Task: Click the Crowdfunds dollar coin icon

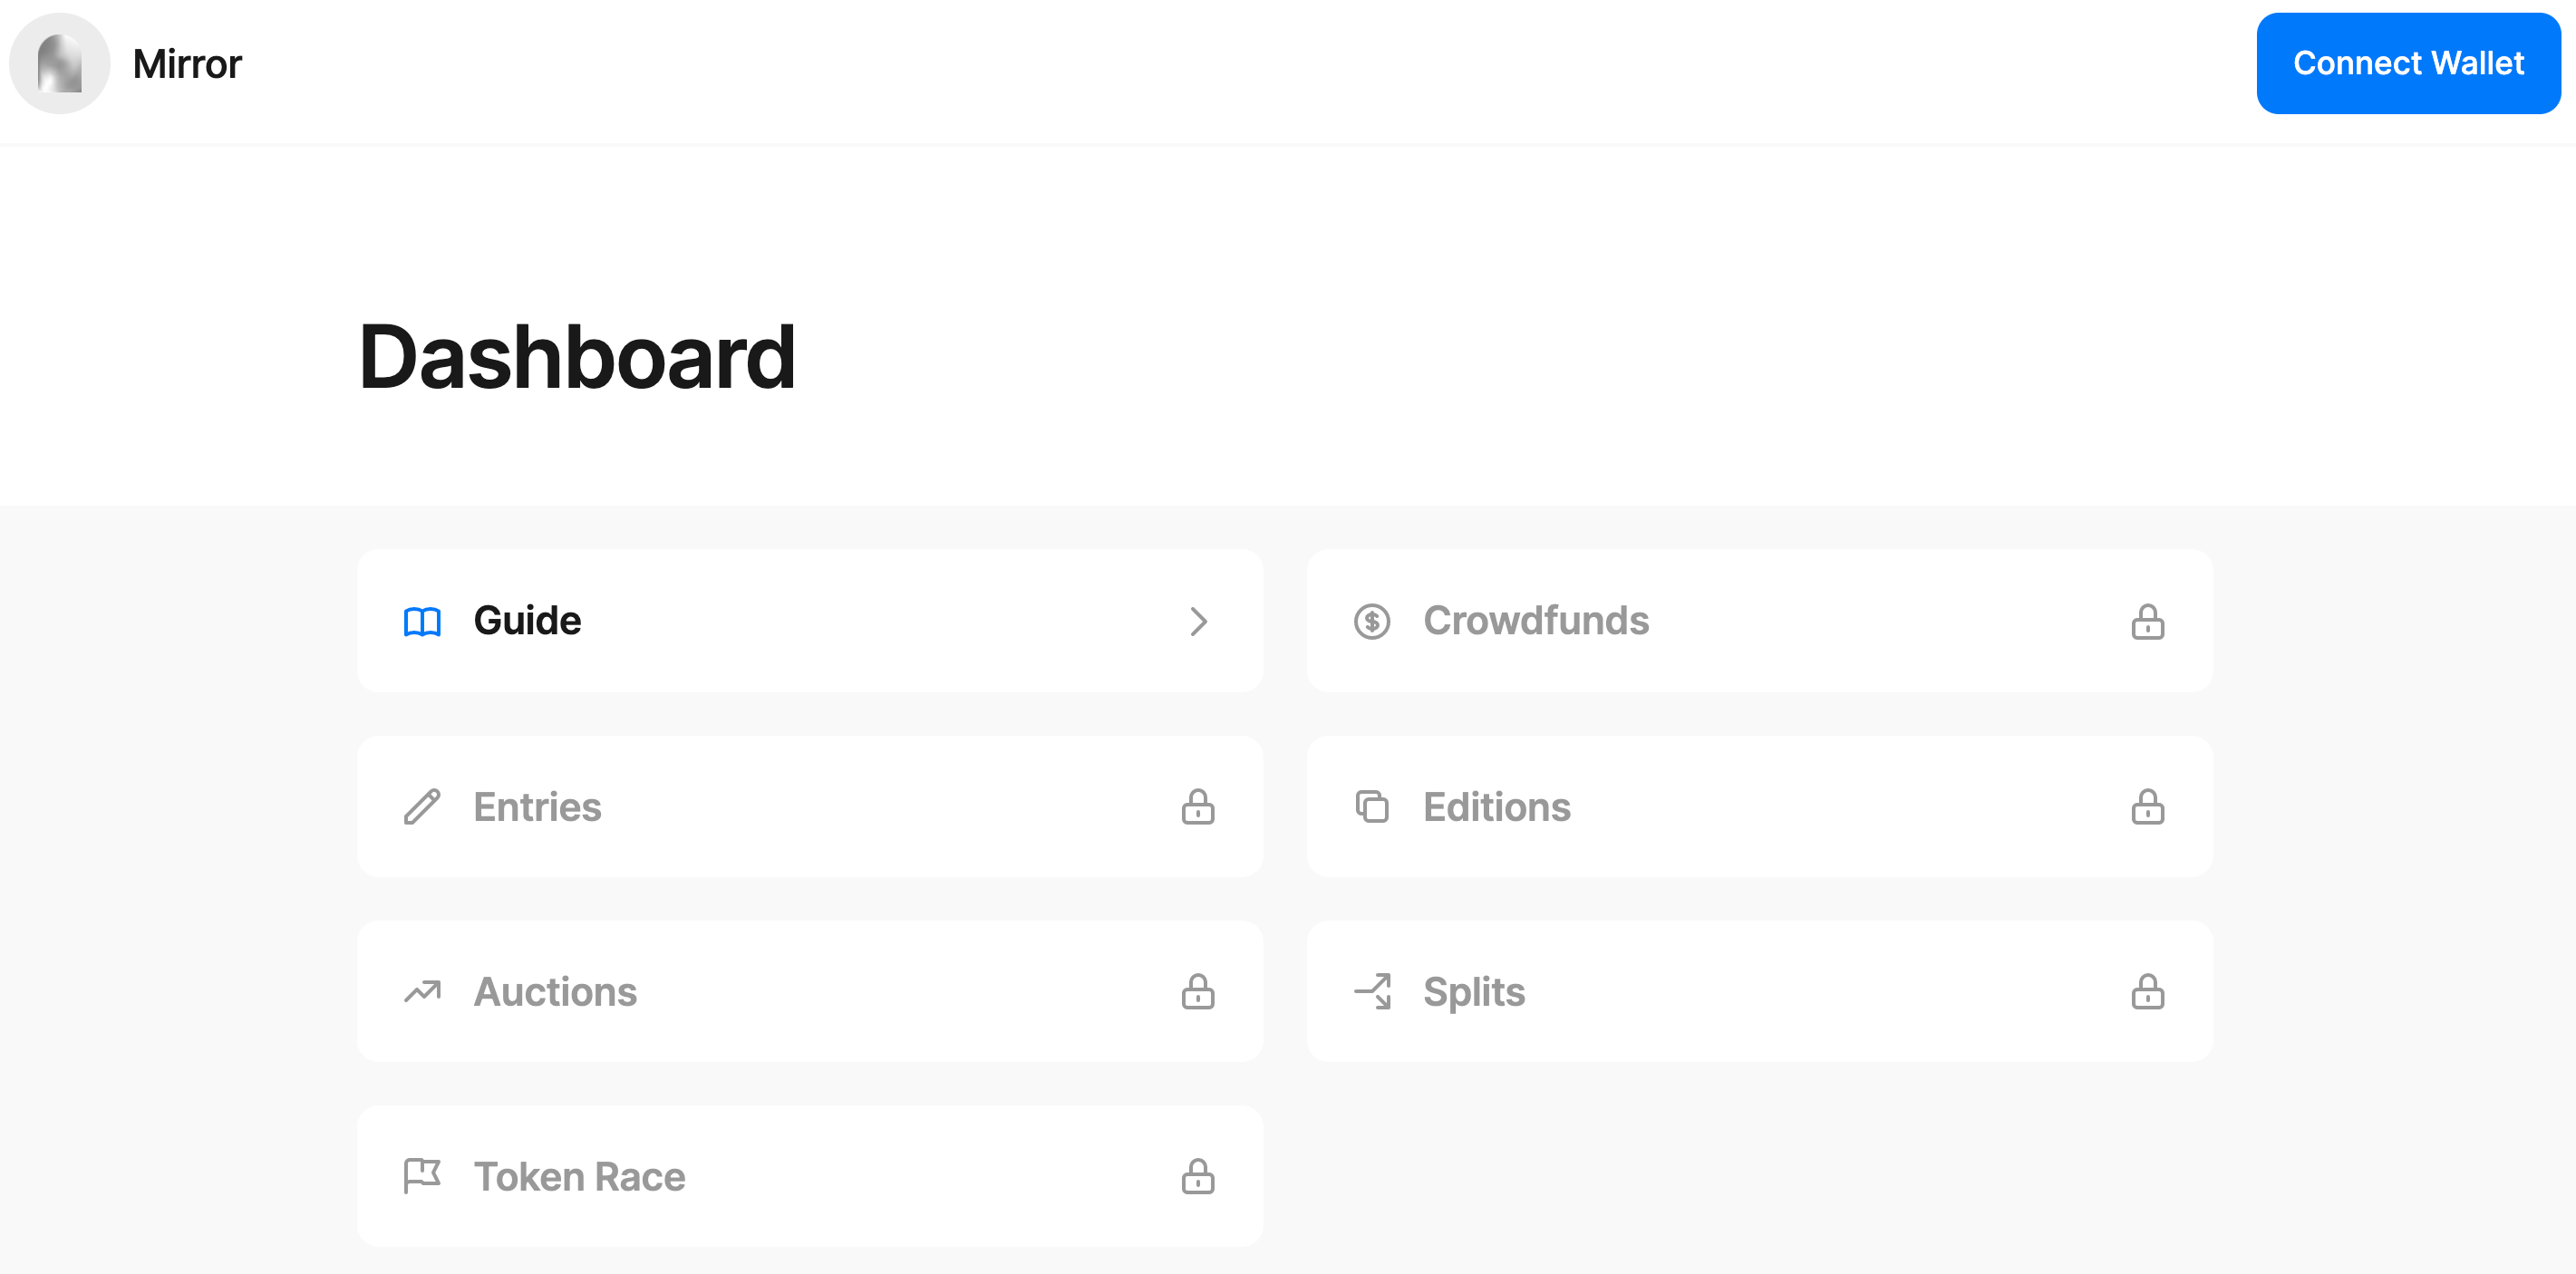Action: point(1372,621)
